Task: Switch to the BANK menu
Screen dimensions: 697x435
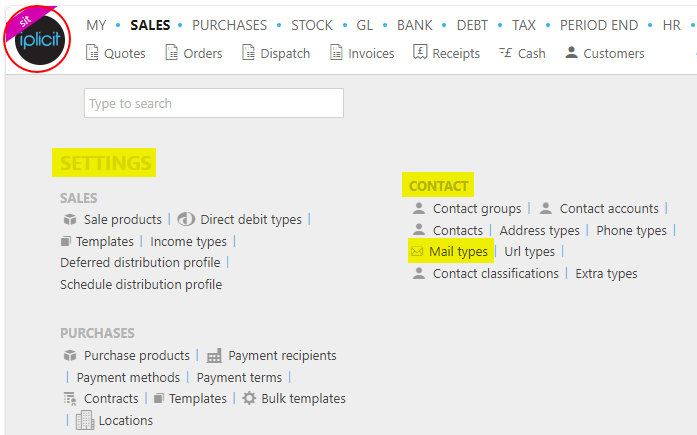Action: pos(414,25)
